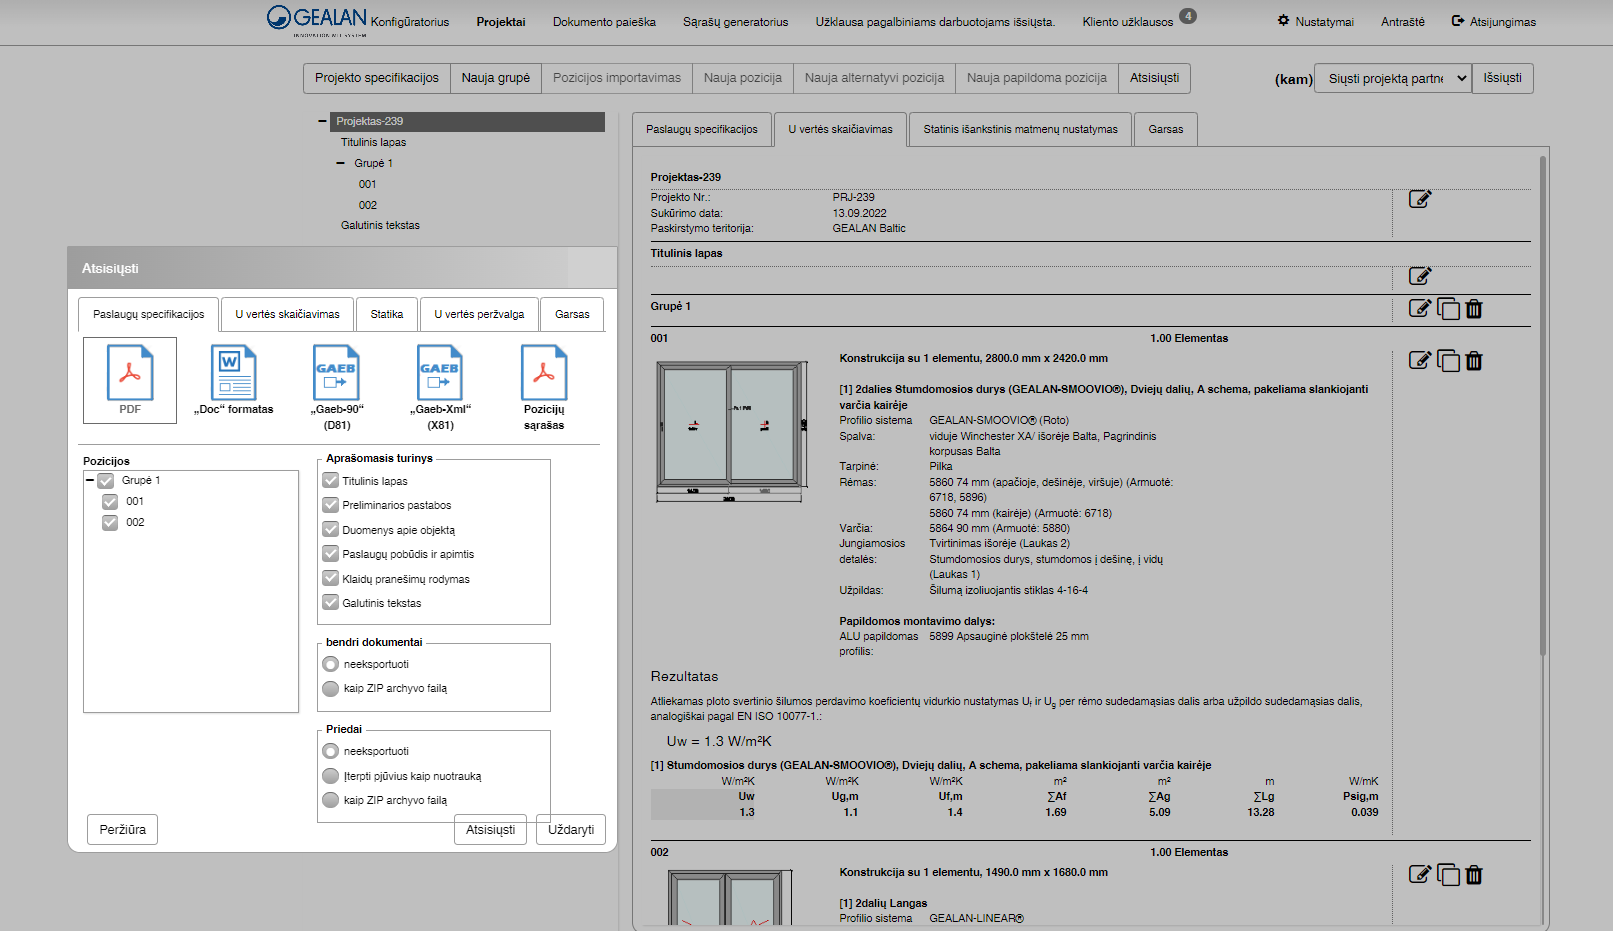The height and width of the screenshot is (931, 1613).
Task: Open the client requests badge showing 4
Action: click(1187, 16)
